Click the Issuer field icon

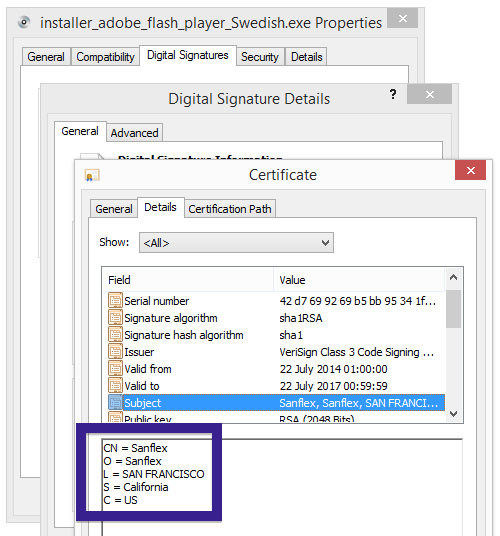(115, 352)
